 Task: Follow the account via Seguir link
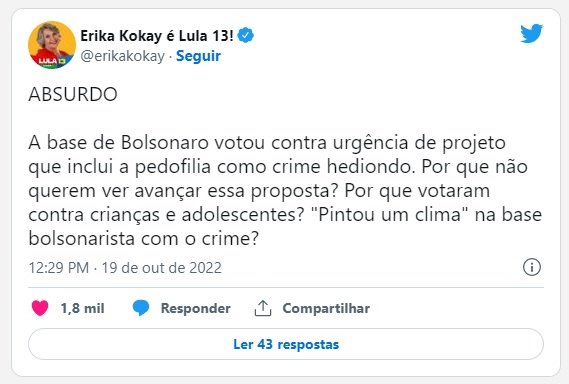pyautogui.click(x=198, y=56)
